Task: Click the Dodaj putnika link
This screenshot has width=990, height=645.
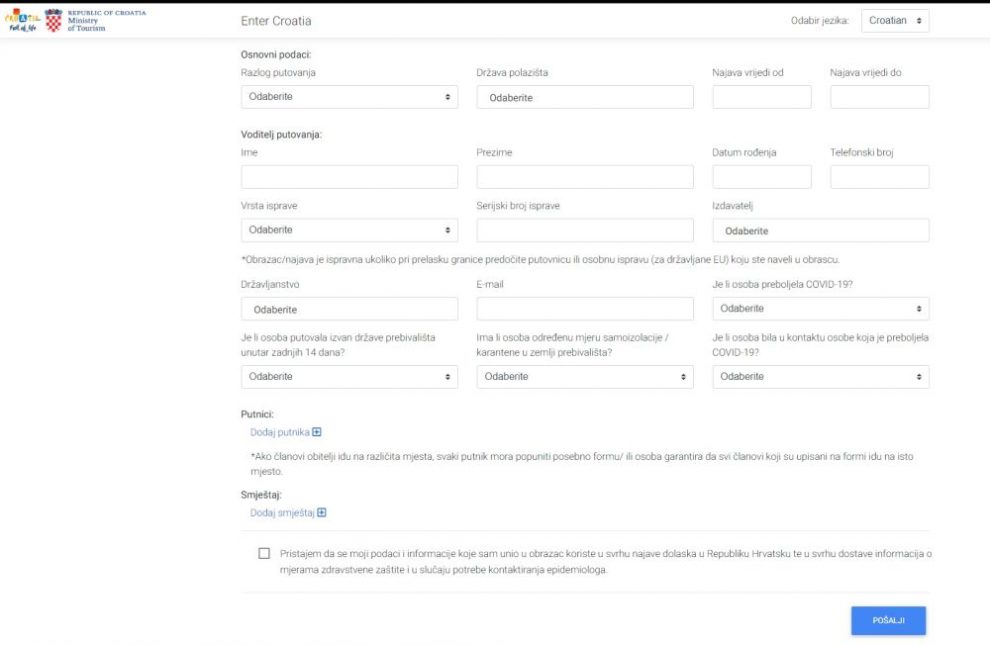Action: (x=279, y=432)
